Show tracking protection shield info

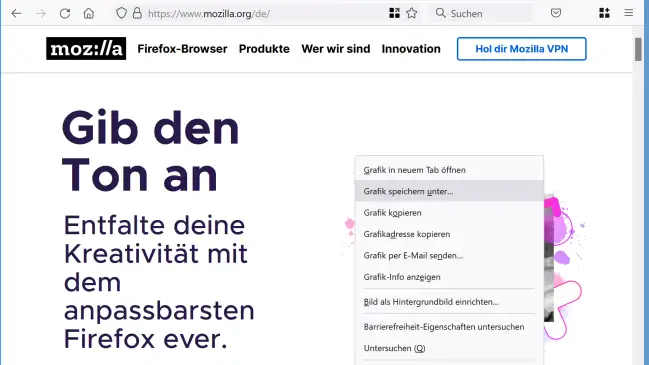121,13
